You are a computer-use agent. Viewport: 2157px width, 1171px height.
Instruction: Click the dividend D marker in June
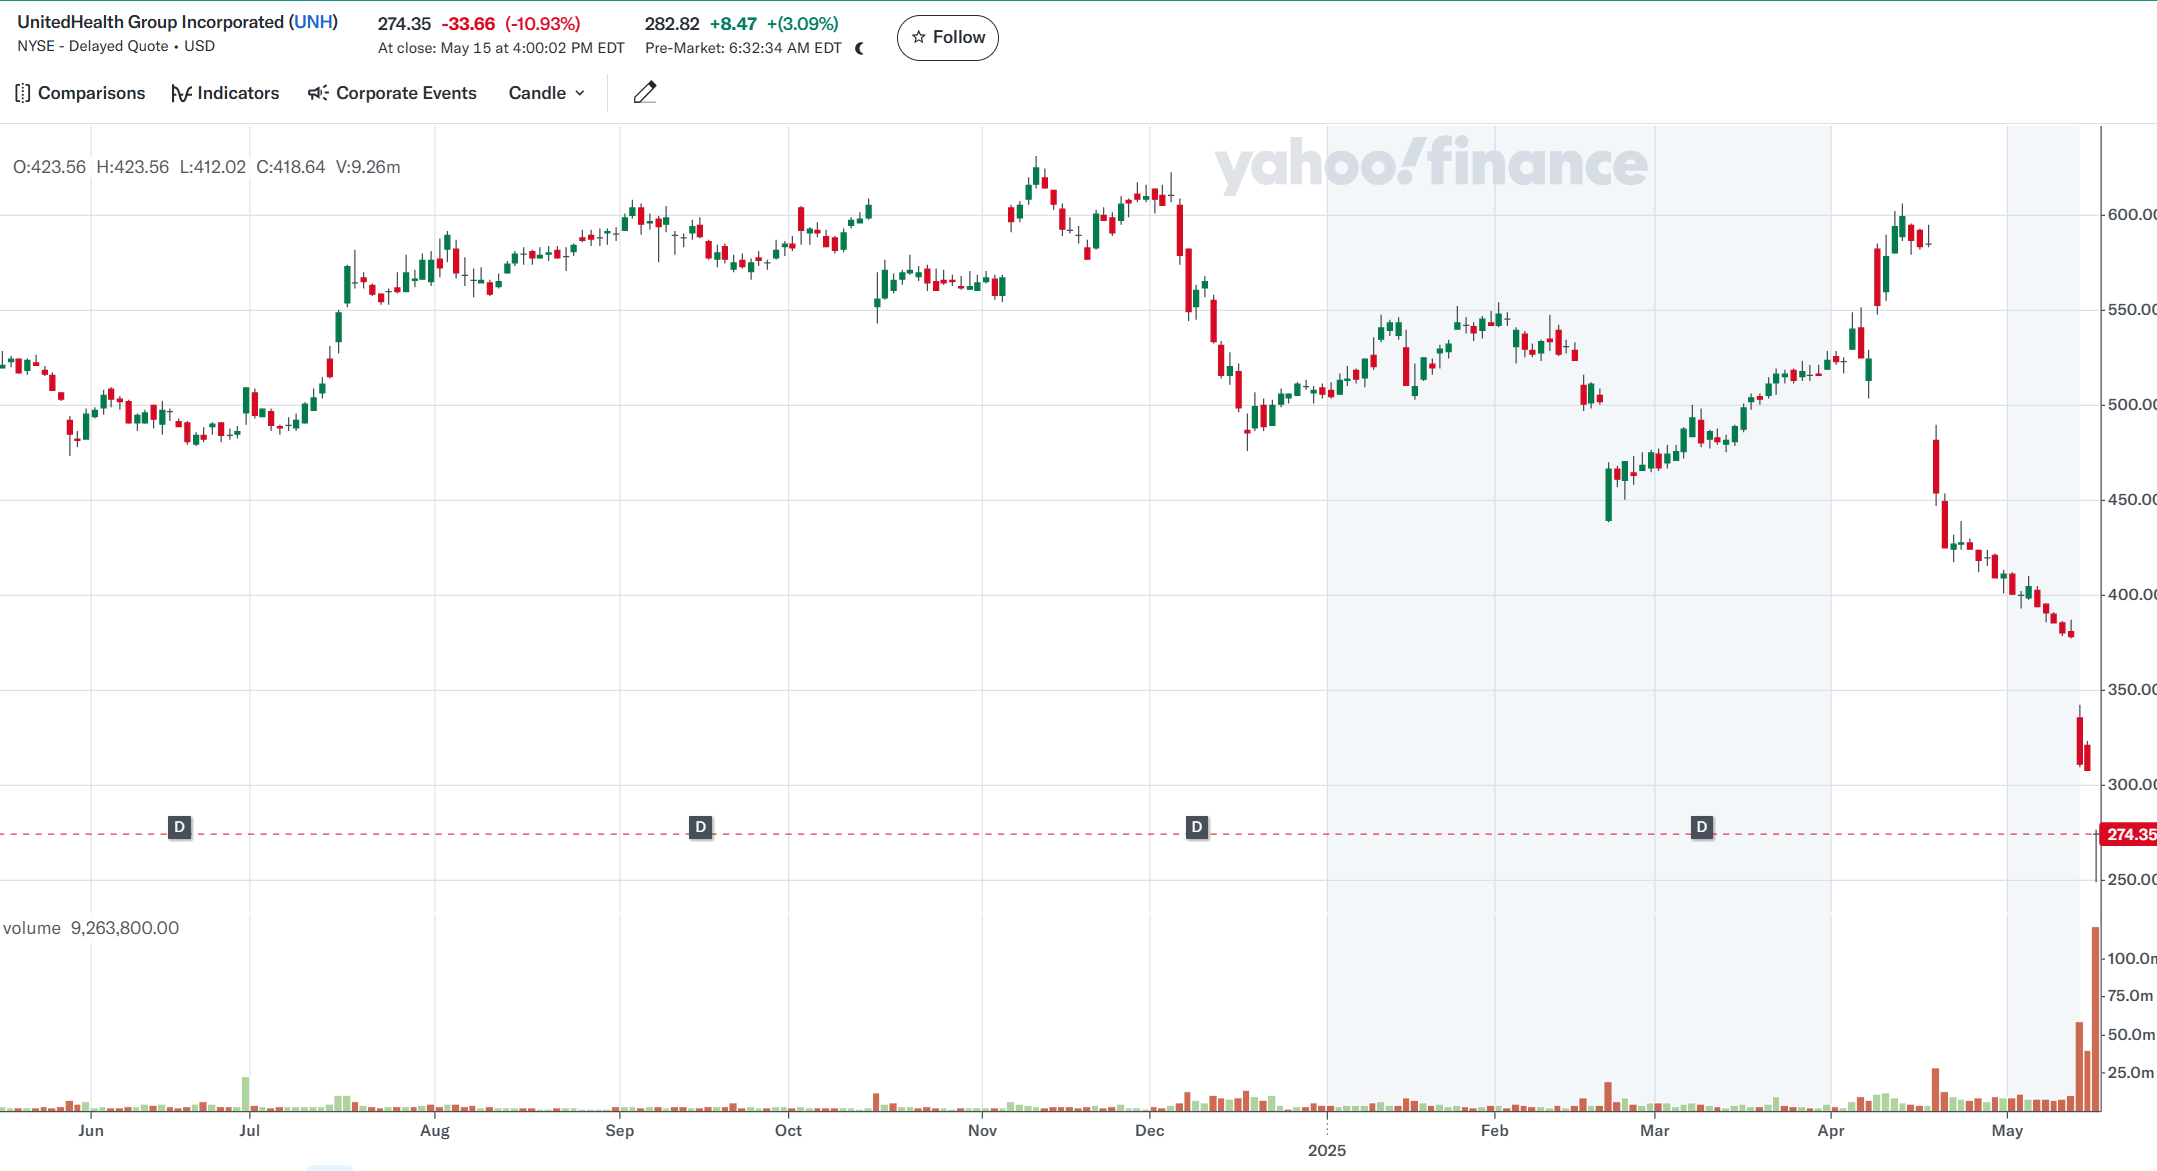point(179,827)
